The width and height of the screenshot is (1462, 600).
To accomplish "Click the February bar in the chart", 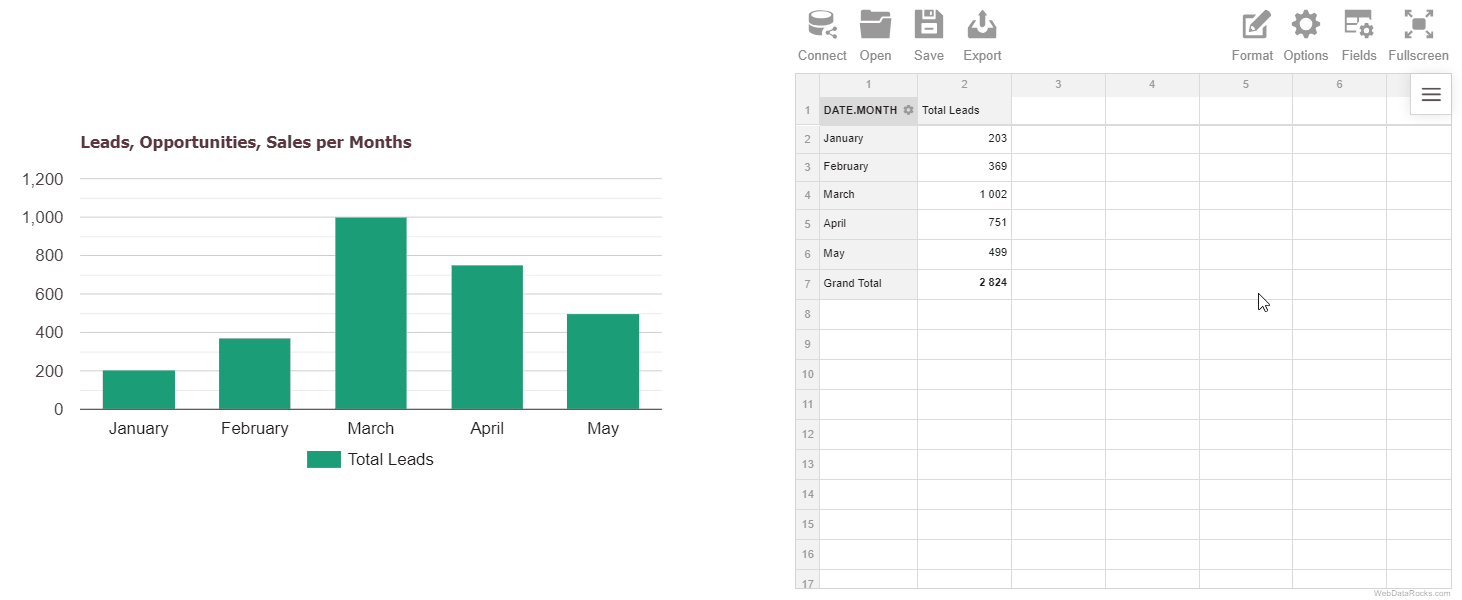I will pyautogui.click(x=255, y=374).
